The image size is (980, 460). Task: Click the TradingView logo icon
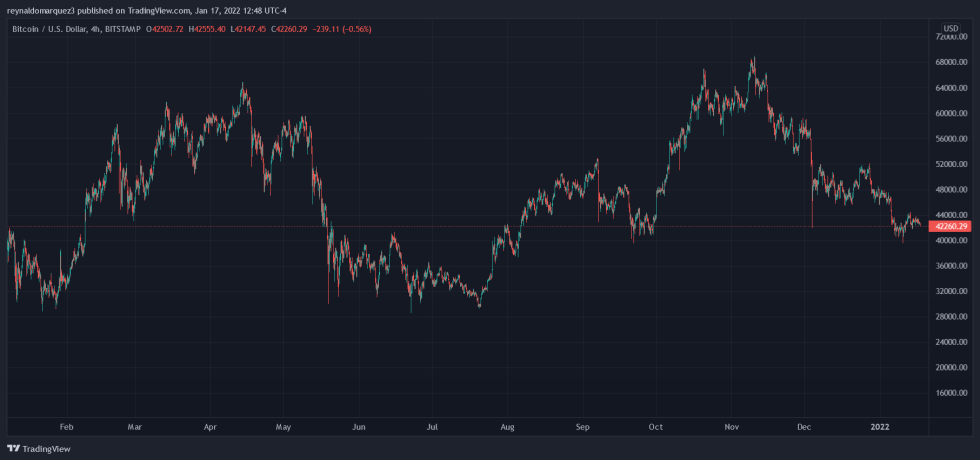point(14,449)
